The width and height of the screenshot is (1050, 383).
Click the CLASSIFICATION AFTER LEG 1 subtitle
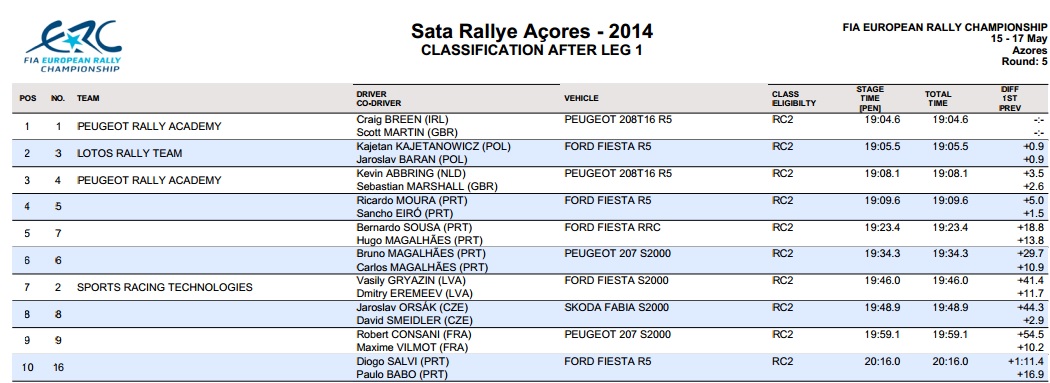(532, 50)
